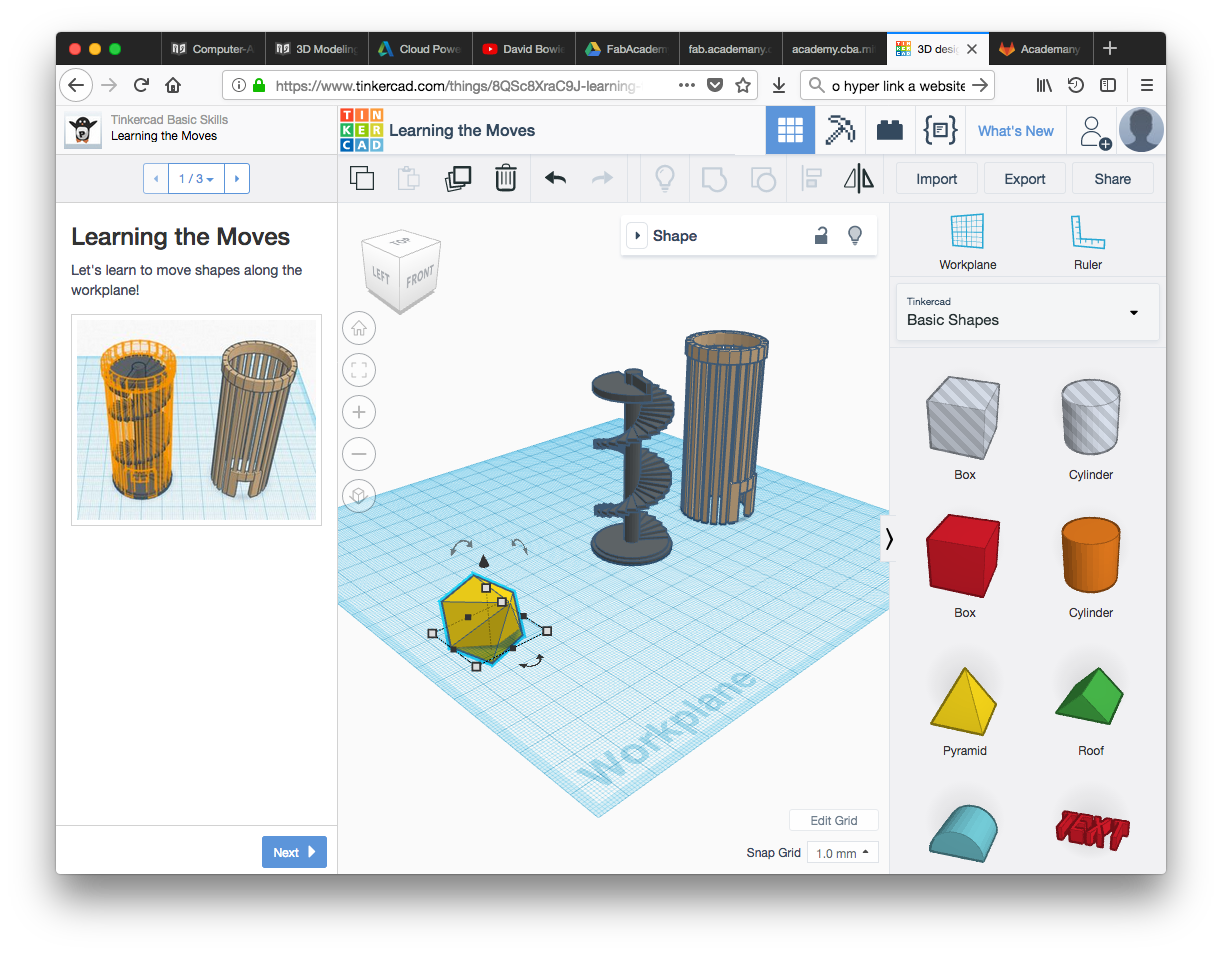The width and height of the screenshot is (1222, 954).
Task: Redo the last action
Action: click(602, 179)
